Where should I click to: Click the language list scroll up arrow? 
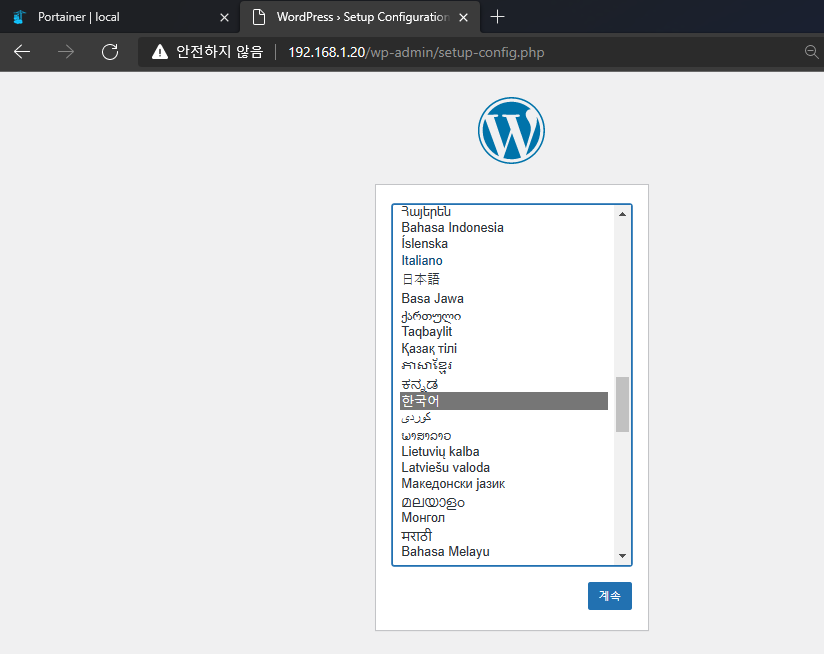pos(622,214)
